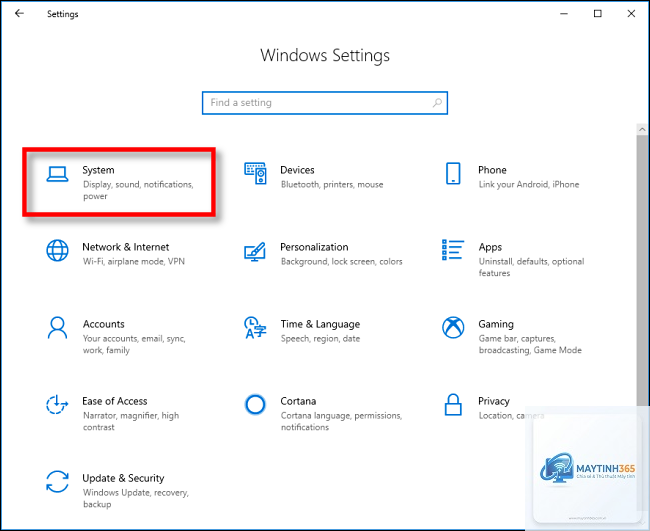Viewport: 650px width, 531px height.
Task: Click the Devices settings label
Action: pos(297,170)
